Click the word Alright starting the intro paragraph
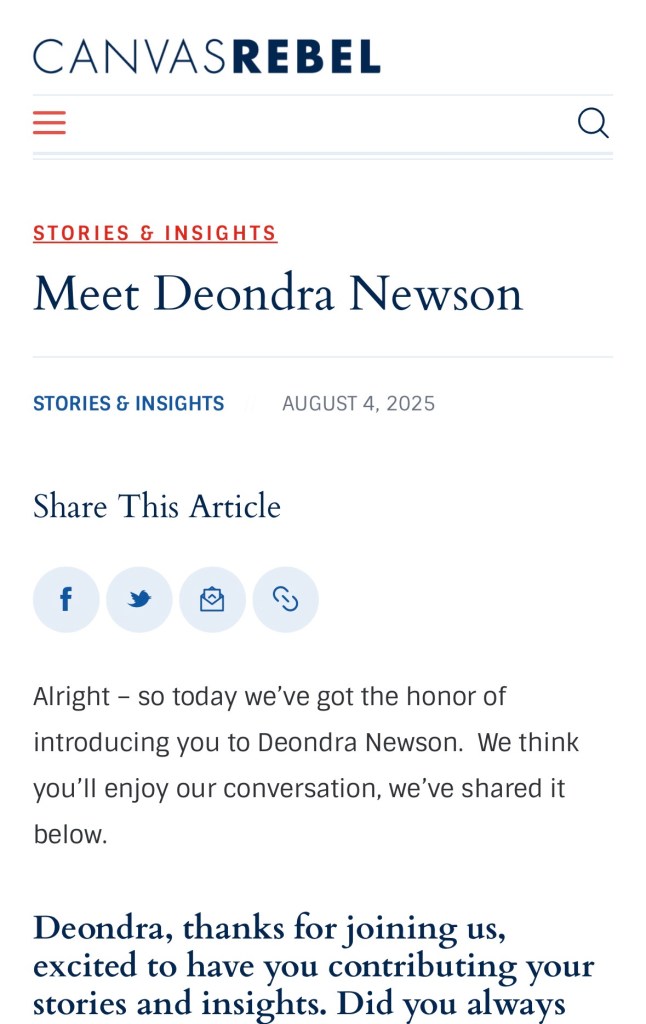This screenshot has height=1024, width=646. coord(71,696)
